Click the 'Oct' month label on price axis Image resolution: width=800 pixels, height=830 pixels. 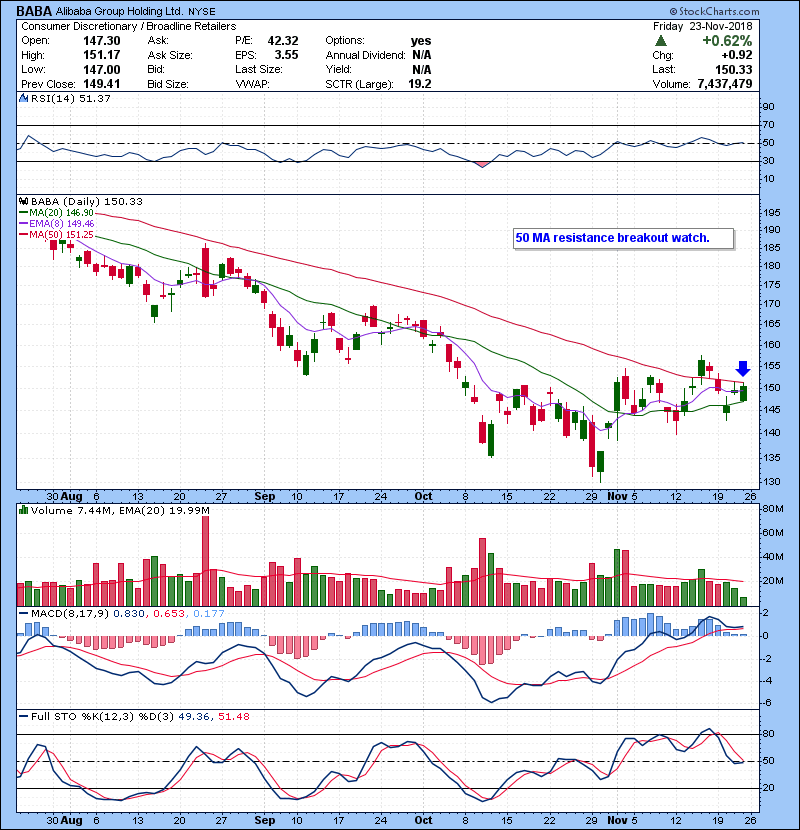tap(423, 496)
